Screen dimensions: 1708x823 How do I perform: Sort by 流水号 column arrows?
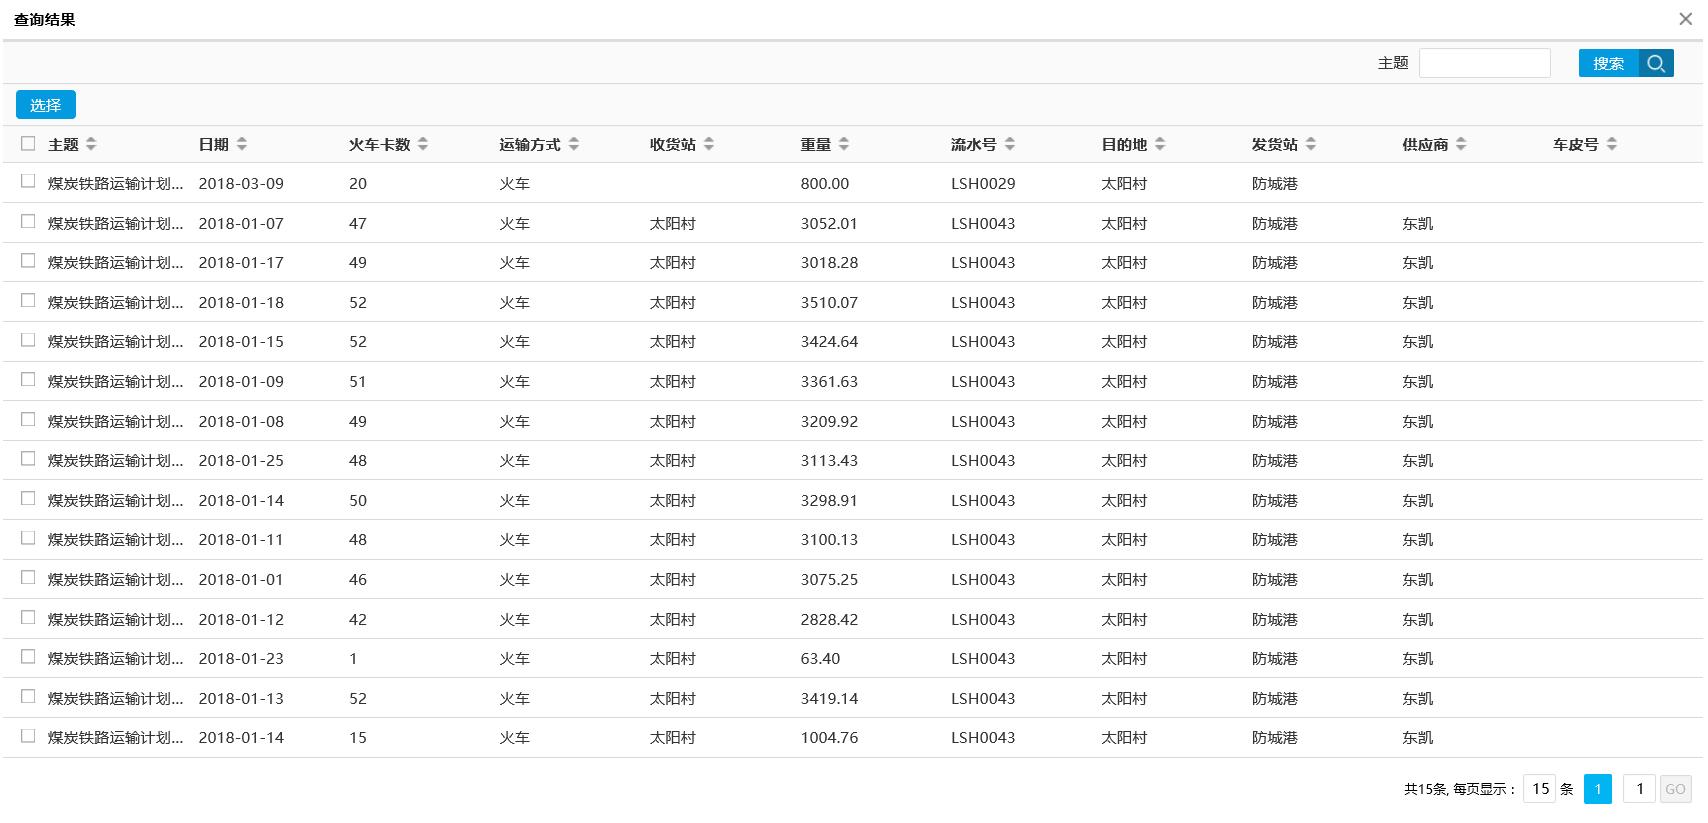1010,145
